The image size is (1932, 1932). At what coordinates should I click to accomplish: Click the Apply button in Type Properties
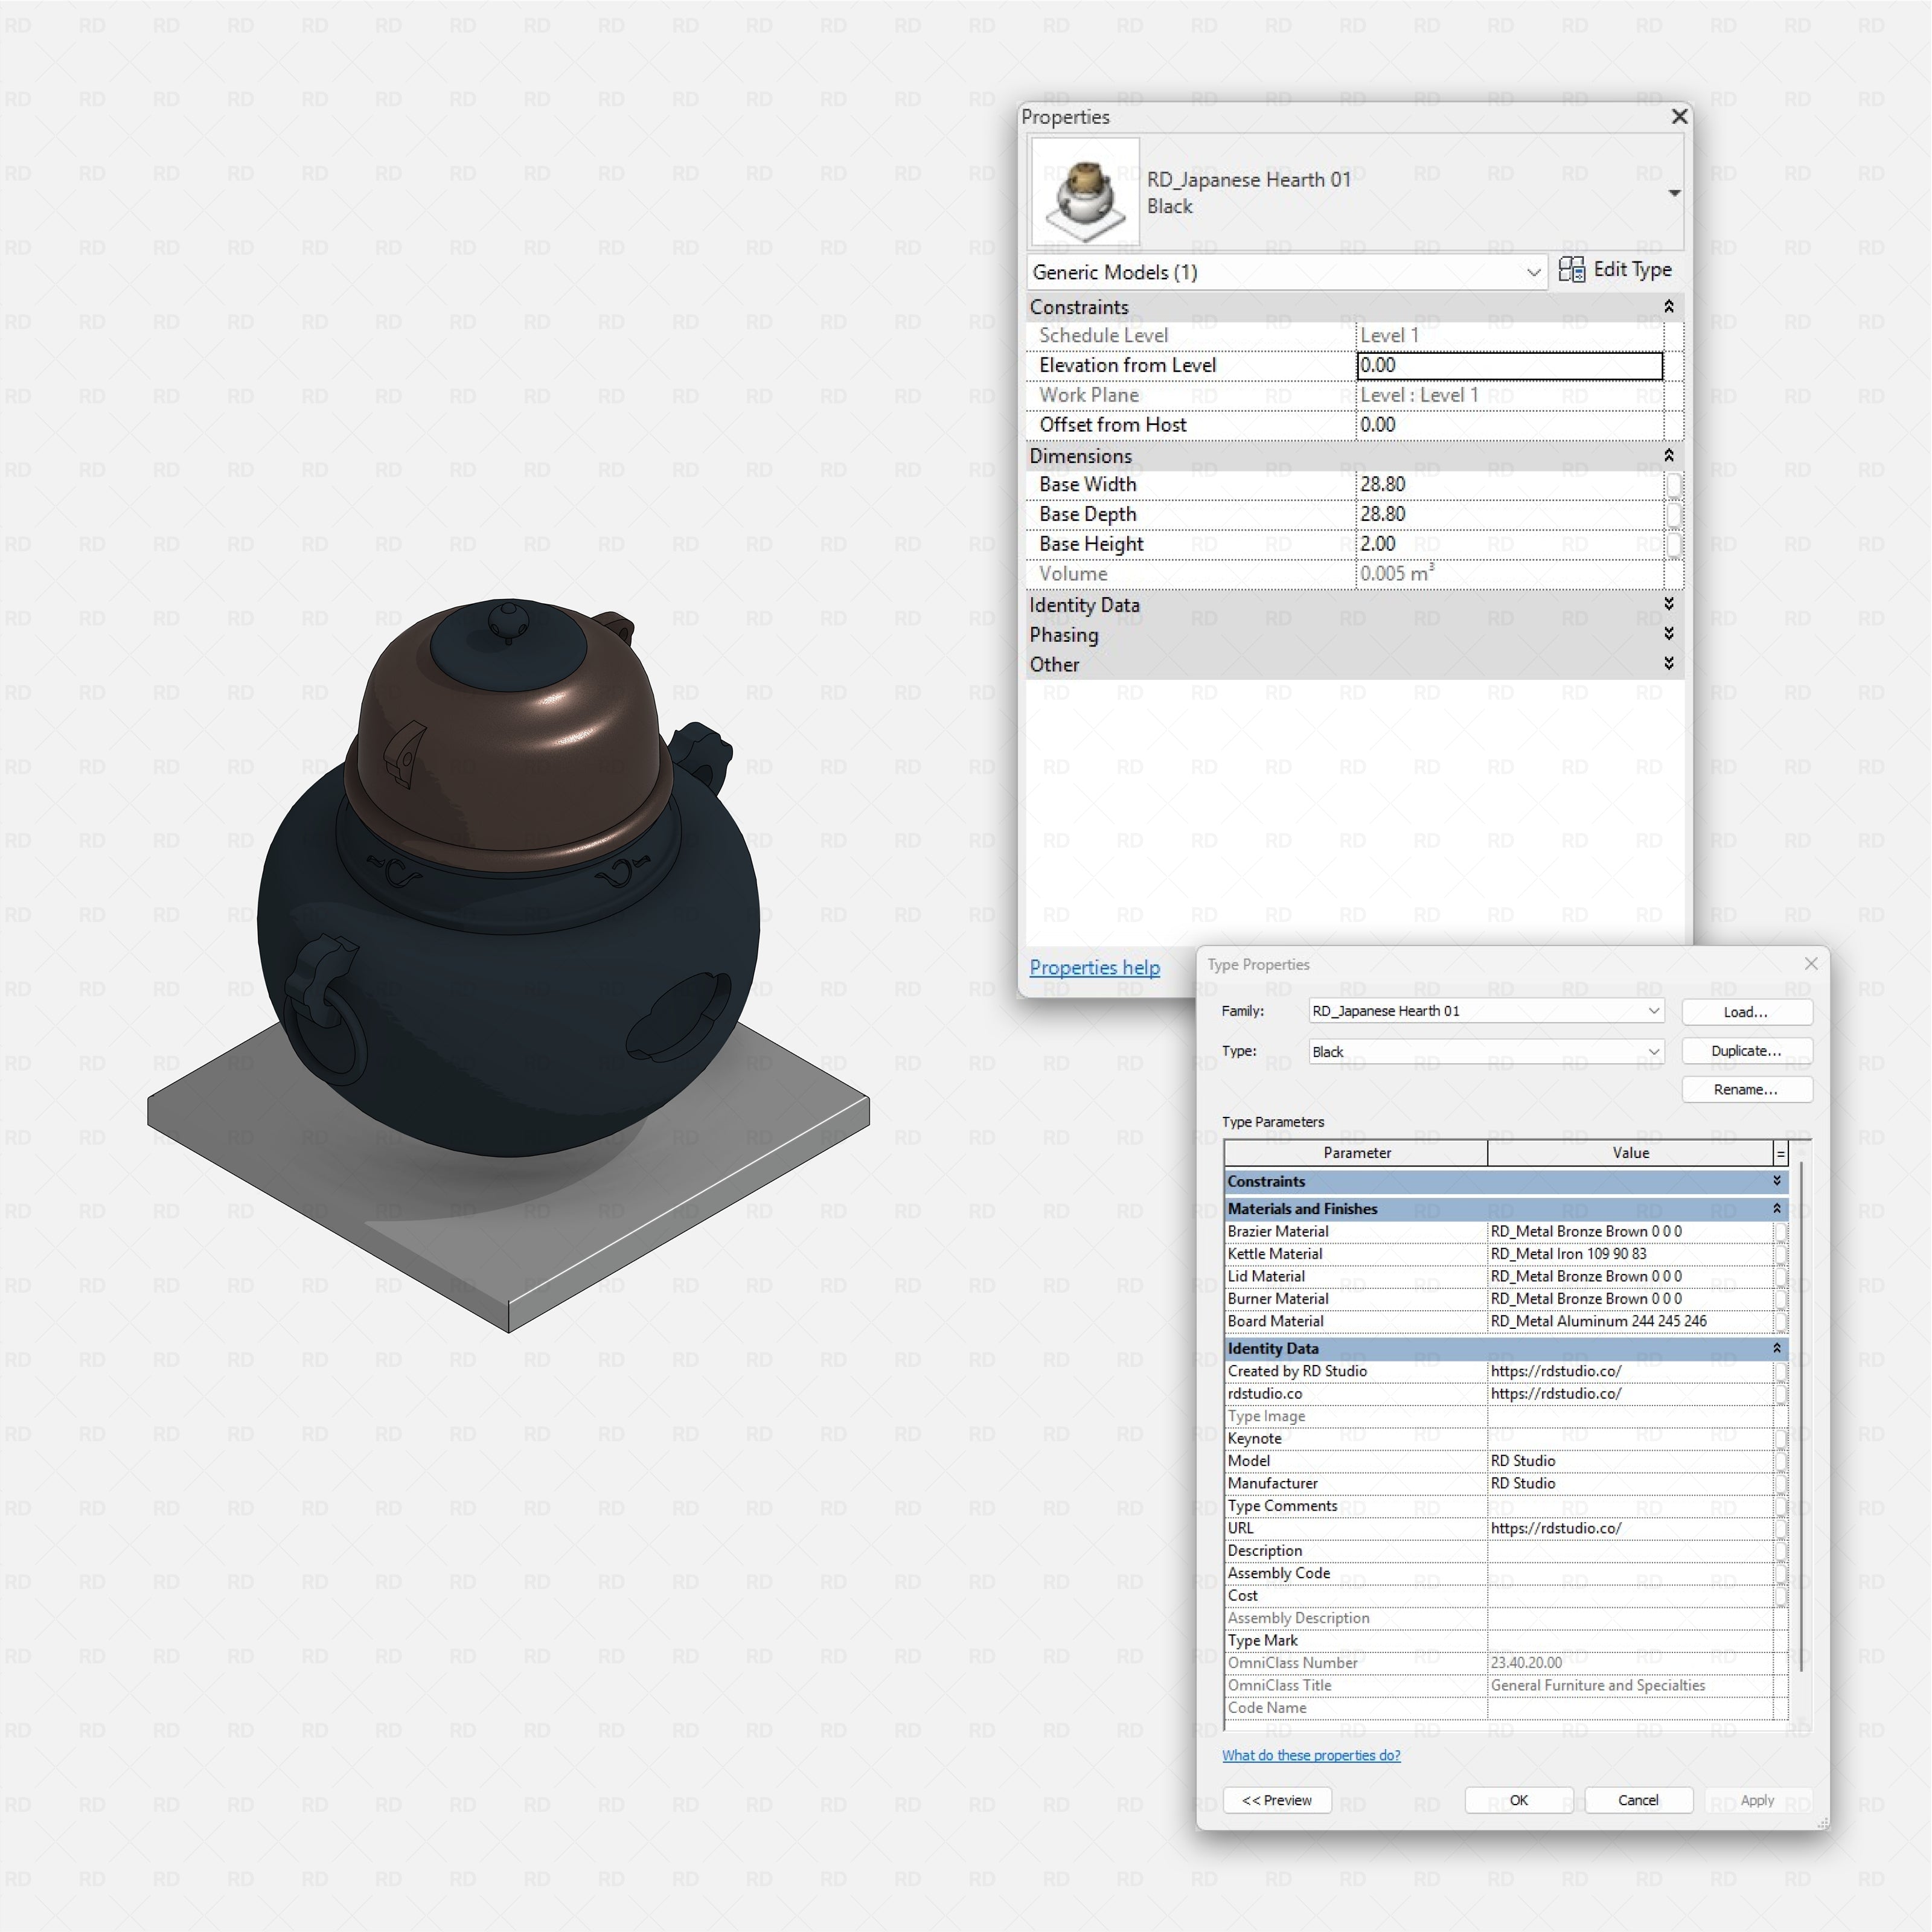[1757, 1801]
